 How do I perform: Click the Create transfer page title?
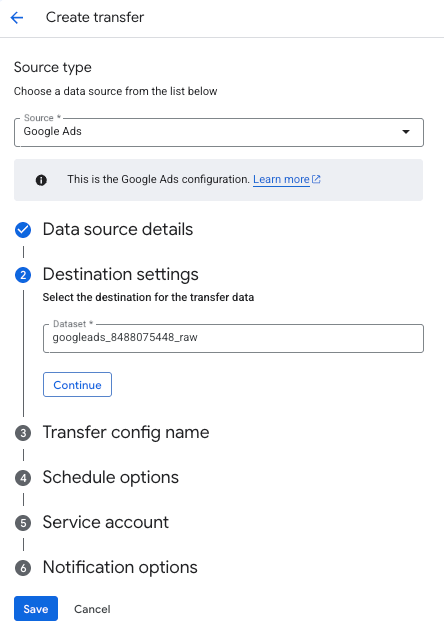(95, 17)
